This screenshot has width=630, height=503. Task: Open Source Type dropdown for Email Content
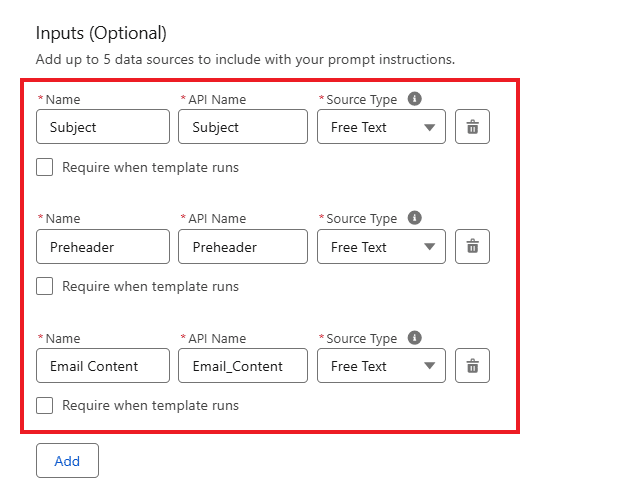coord(381,366)
